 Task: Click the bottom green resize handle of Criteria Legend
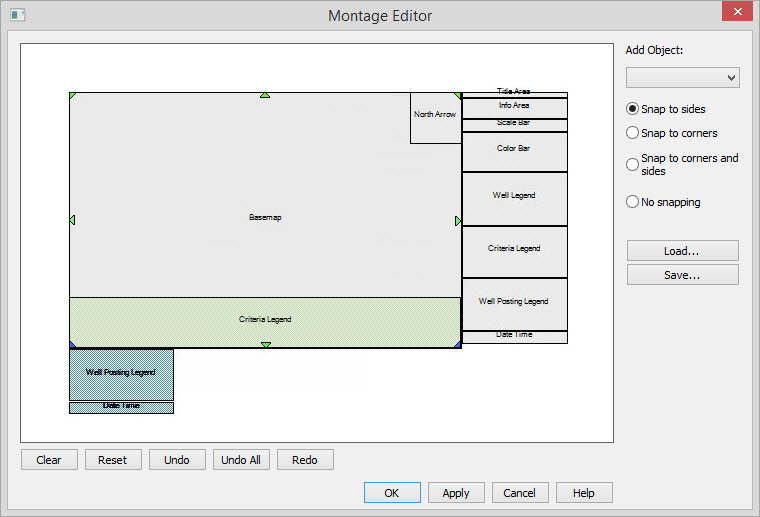click(266, 345)
